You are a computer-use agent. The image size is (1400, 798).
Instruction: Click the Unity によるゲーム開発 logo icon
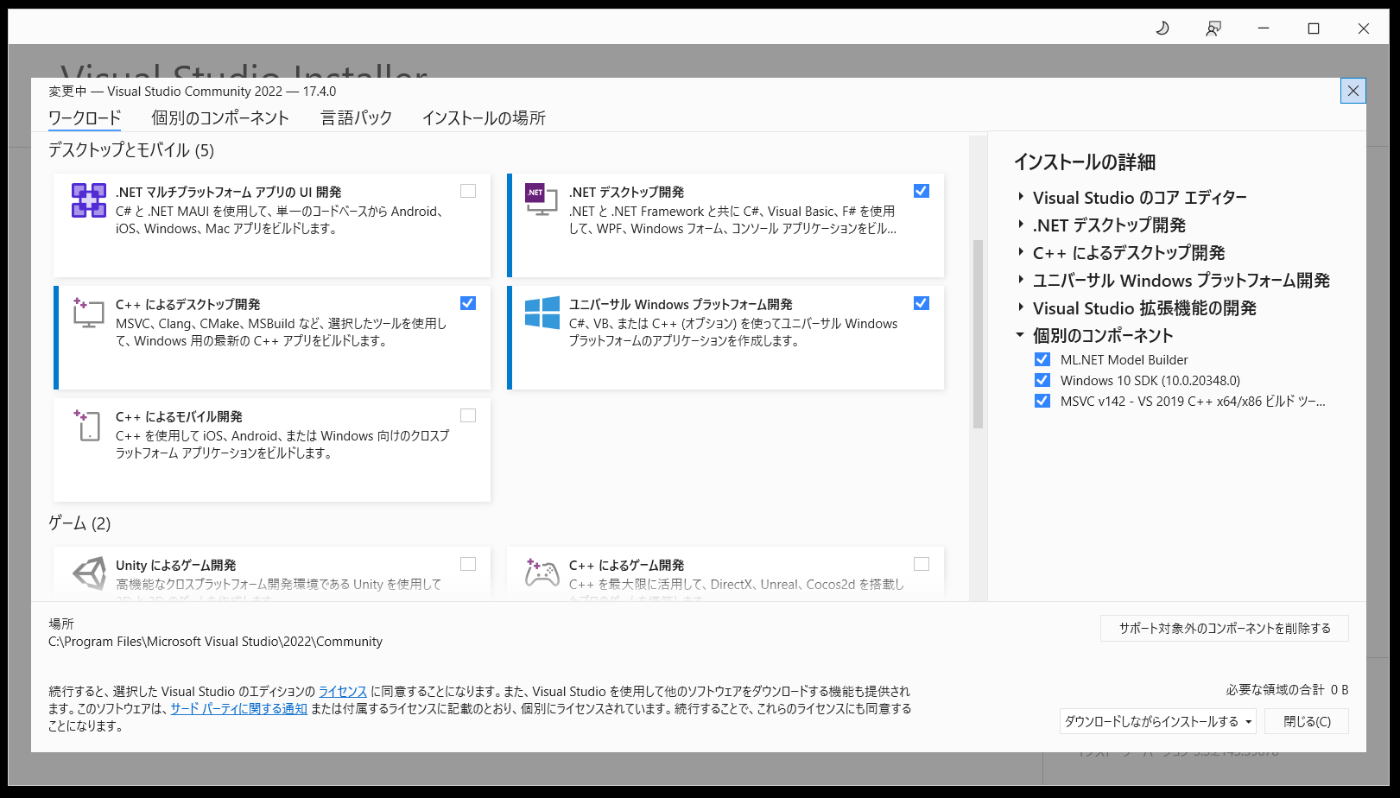tap(89, 574)
